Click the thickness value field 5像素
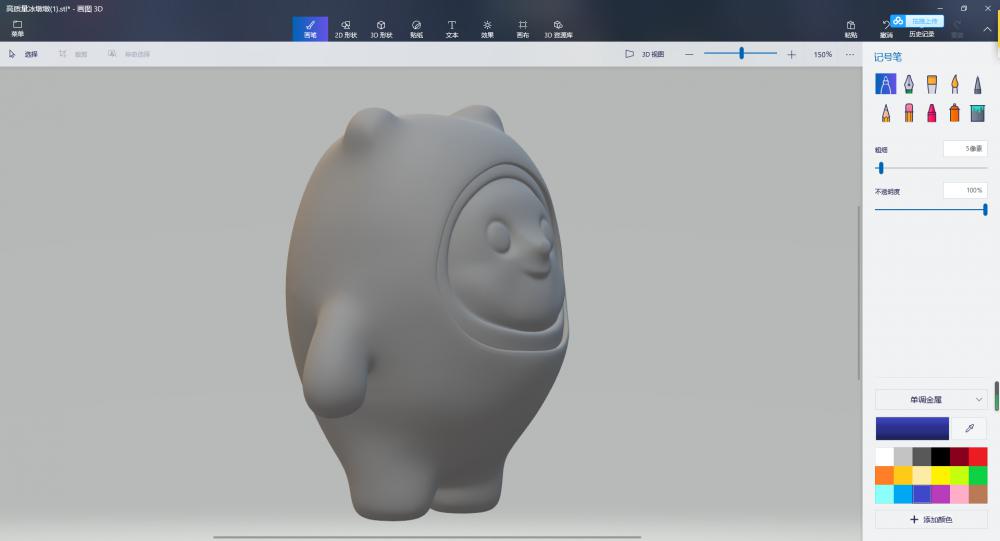The height and width of the screenshot is (541, 1000). click(x=966, y=149)
